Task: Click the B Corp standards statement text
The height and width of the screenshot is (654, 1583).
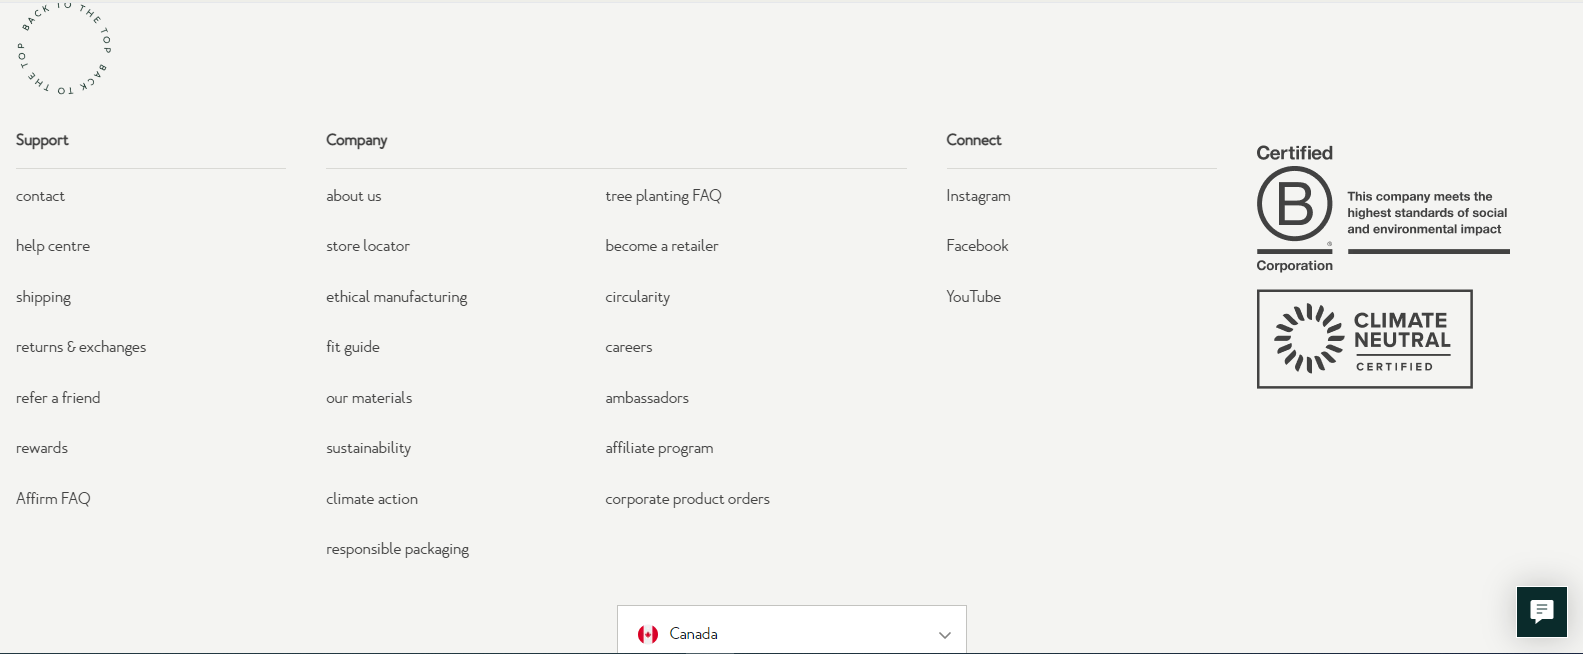Action: coord(1427,213)
